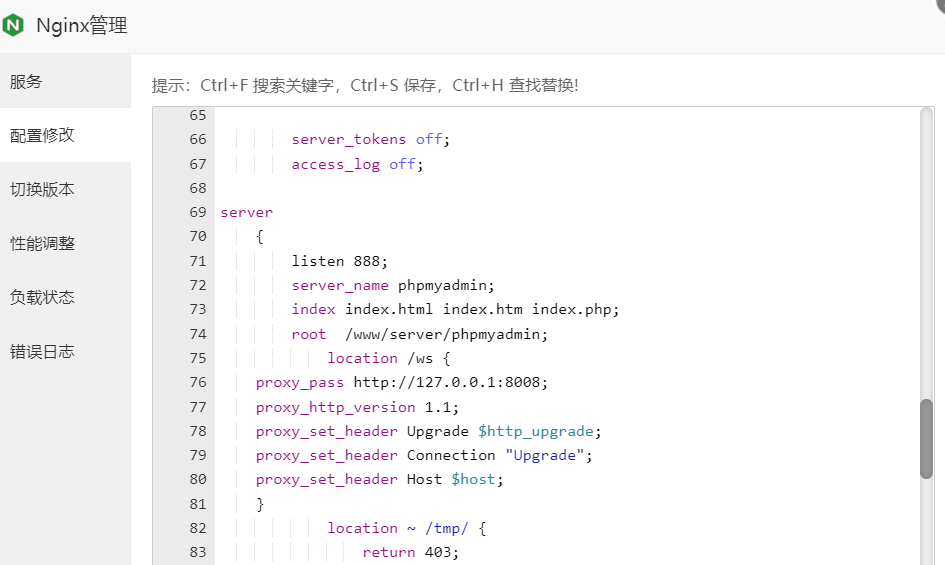Click the Nginx logo icon
This screenshot has width=945, height=565.
(x=14, y=26)
